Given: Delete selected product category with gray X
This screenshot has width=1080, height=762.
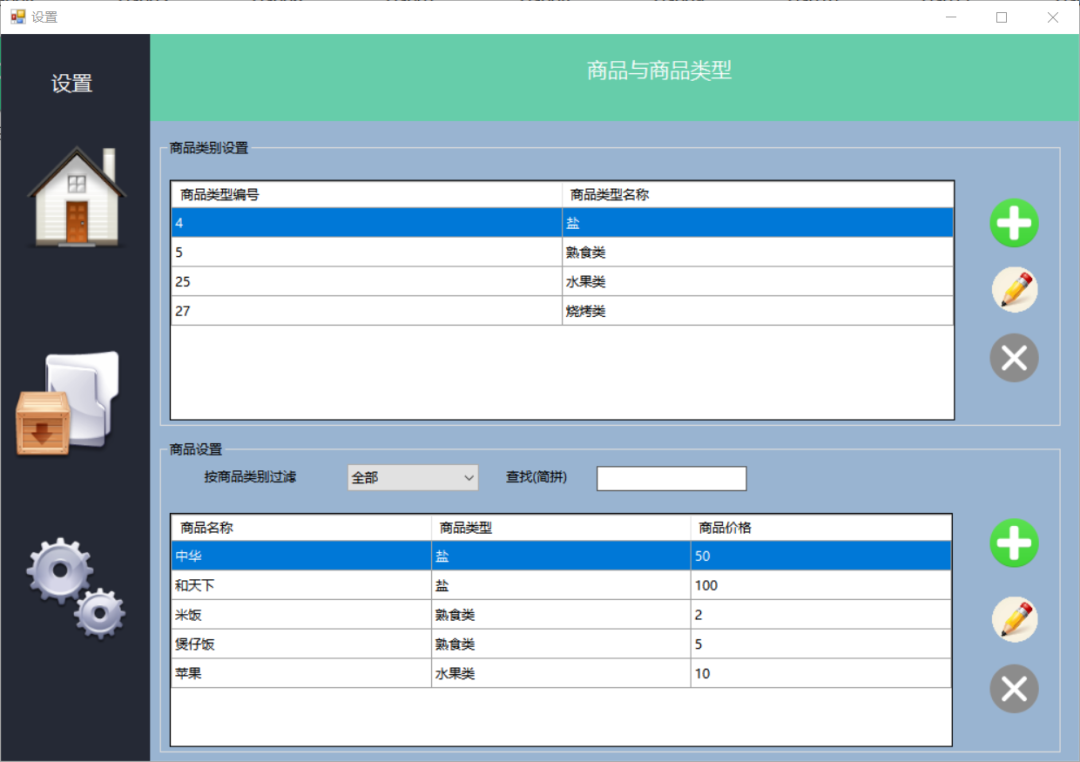Looking at the screenshot, I should pos(1014,358).
